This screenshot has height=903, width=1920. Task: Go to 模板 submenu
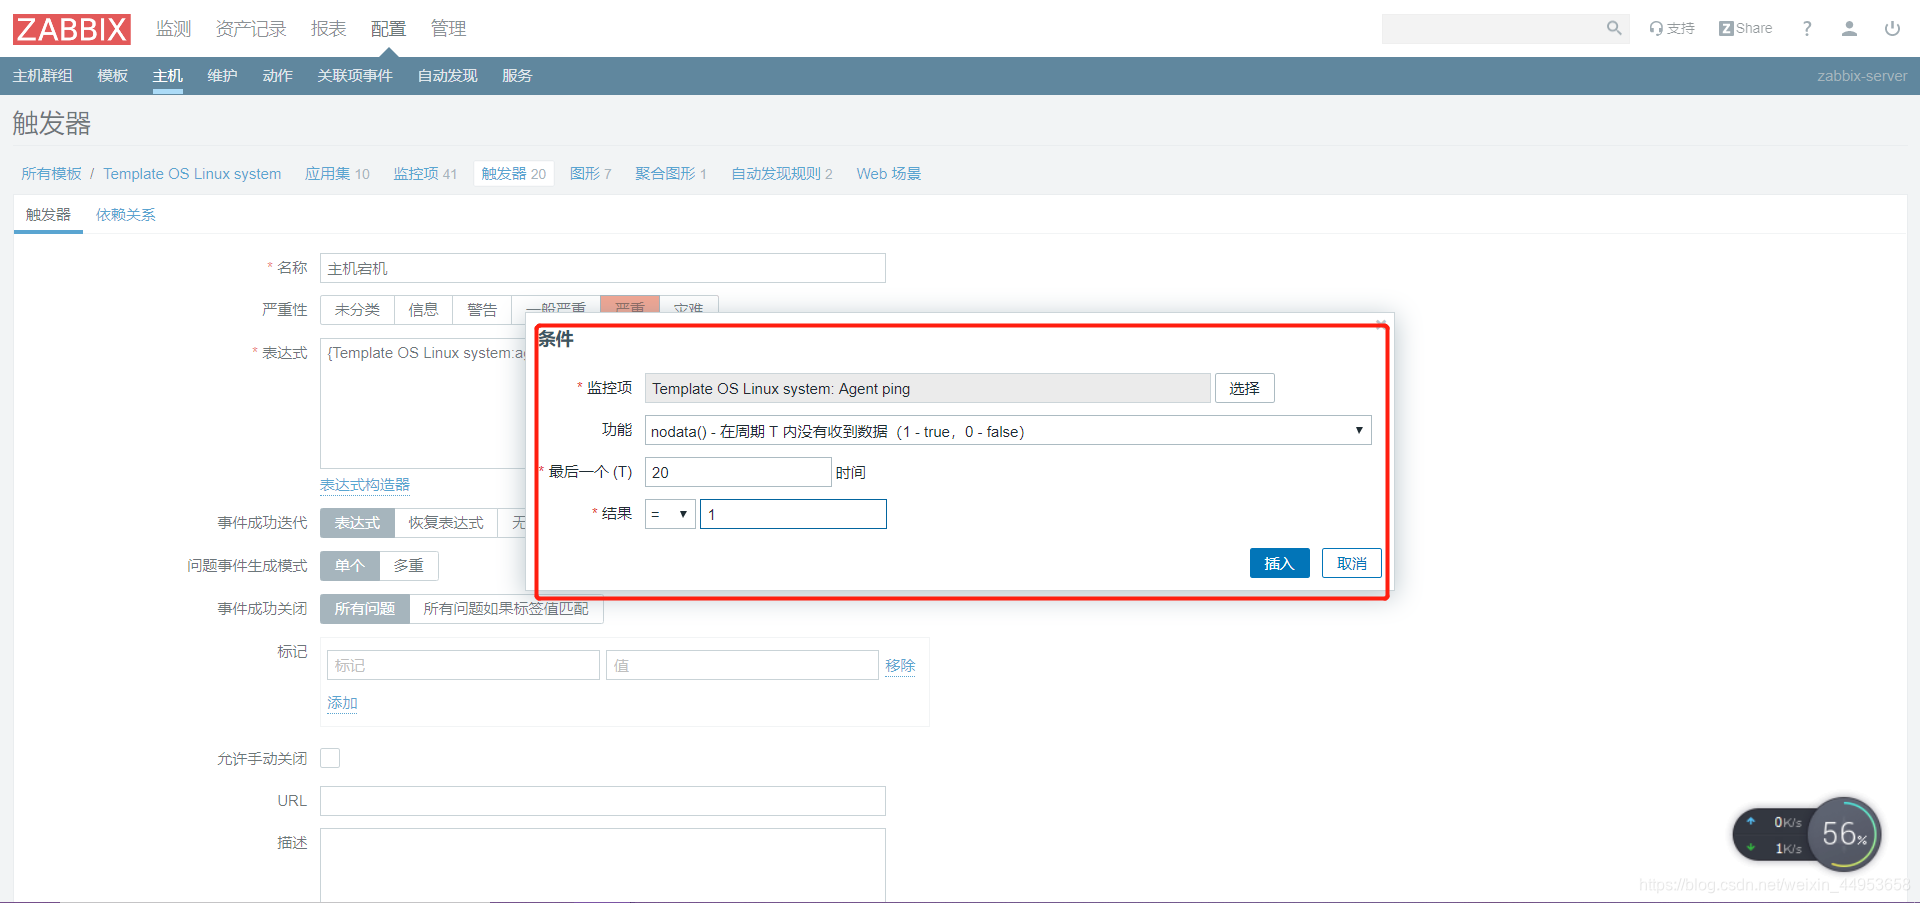pyautogui.click(x=112, y=76)
